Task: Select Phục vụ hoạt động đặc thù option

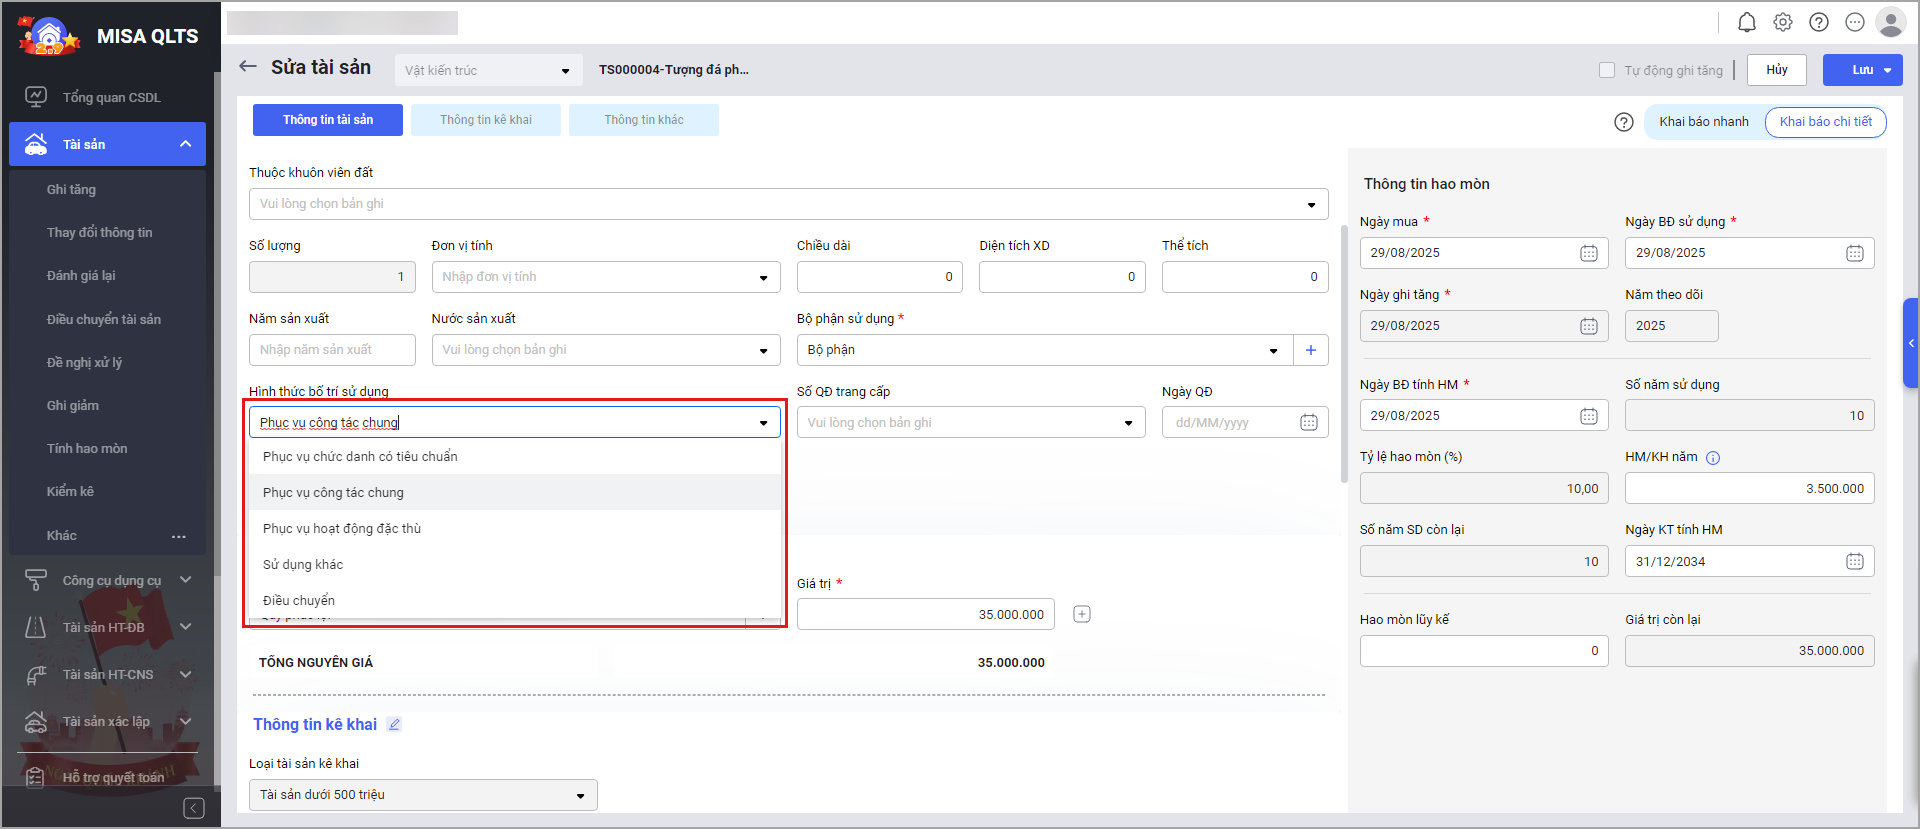Action: click(x=342, y=529)
